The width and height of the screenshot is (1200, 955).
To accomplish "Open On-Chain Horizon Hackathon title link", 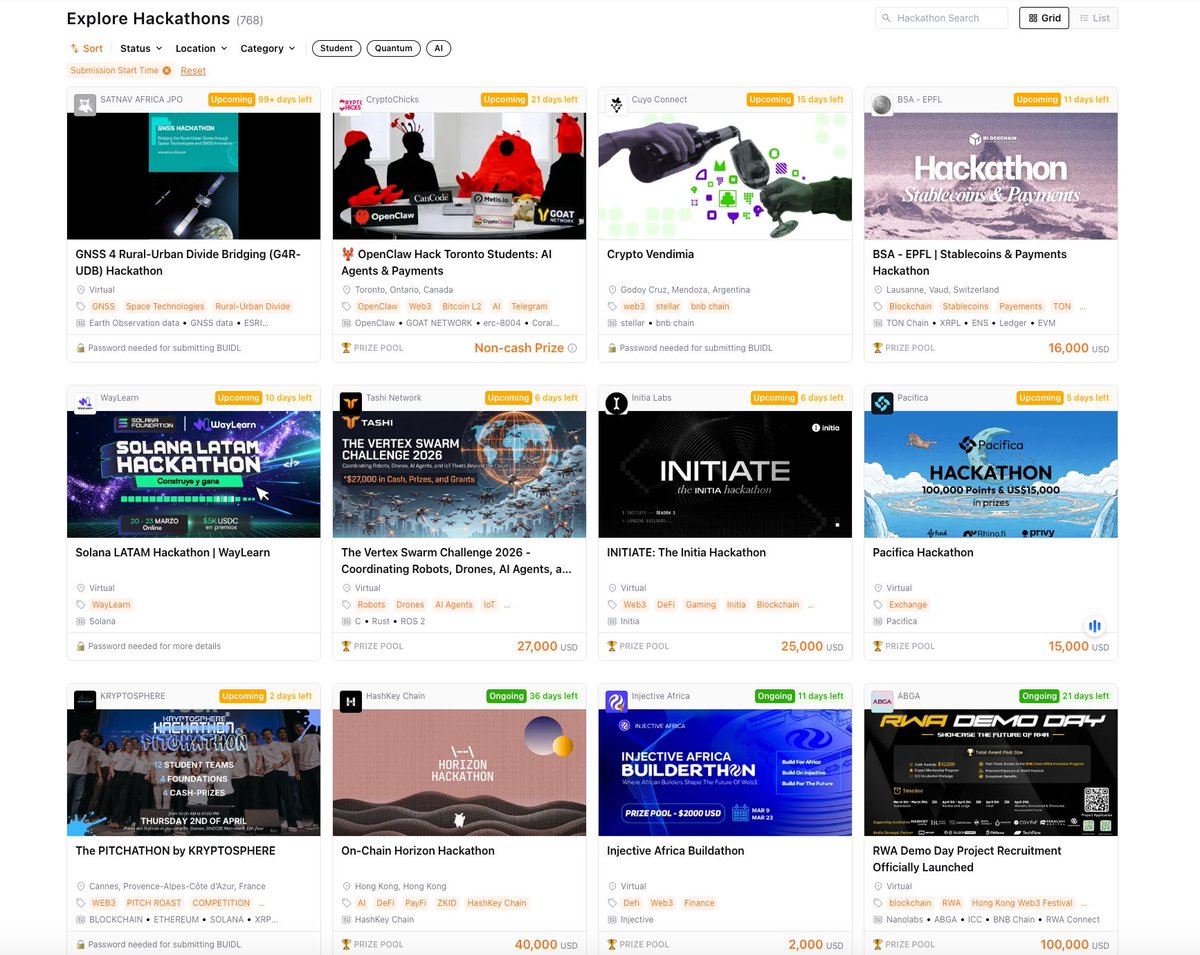I will 418,851.
